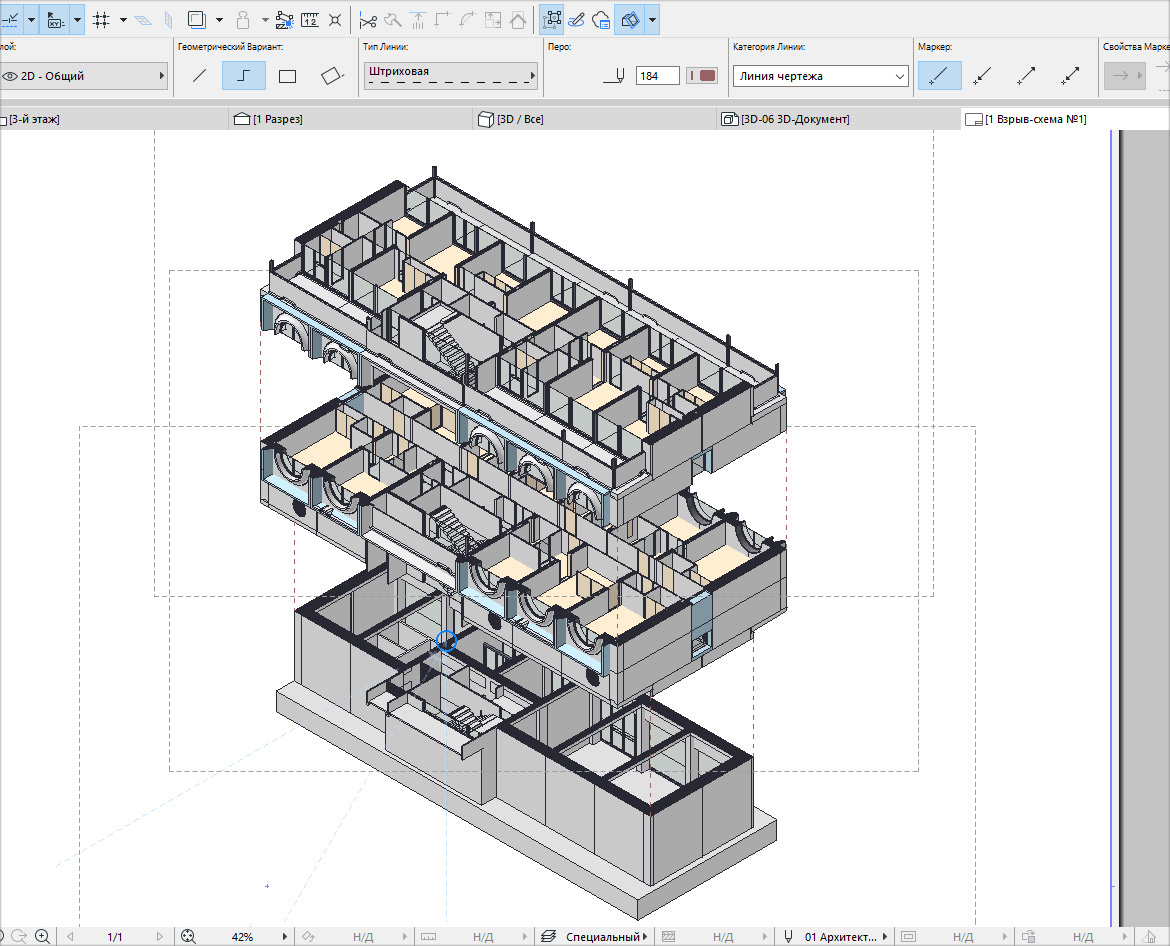This screenshot has width=1170, height=946.
Task: Click the adjust elements icon
Action: 418,21
